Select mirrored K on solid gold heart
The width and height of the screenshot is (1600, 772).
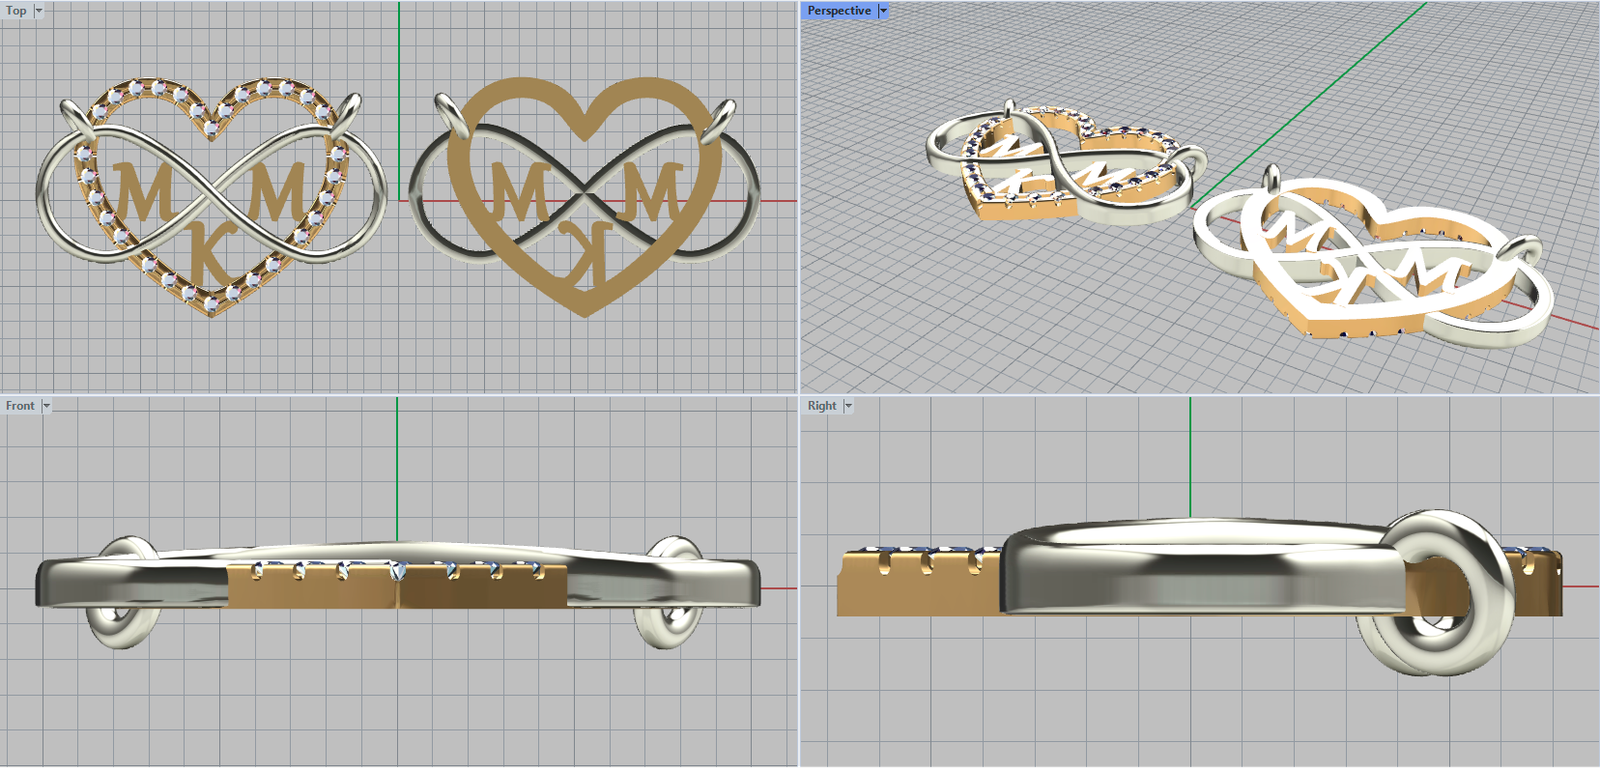[584, 250]
